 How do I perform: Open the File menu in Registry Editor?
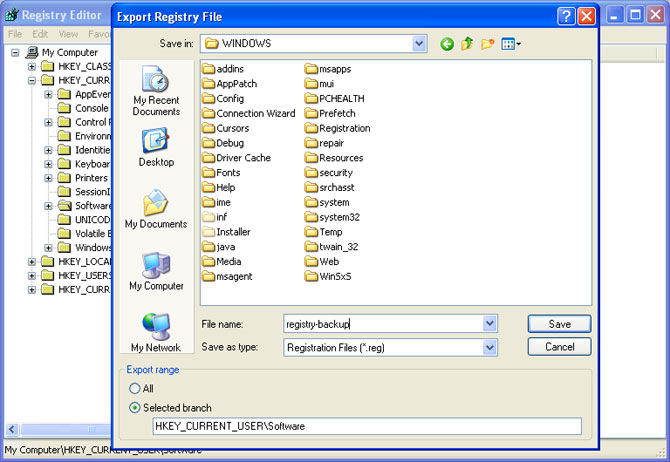coord(15,34)
